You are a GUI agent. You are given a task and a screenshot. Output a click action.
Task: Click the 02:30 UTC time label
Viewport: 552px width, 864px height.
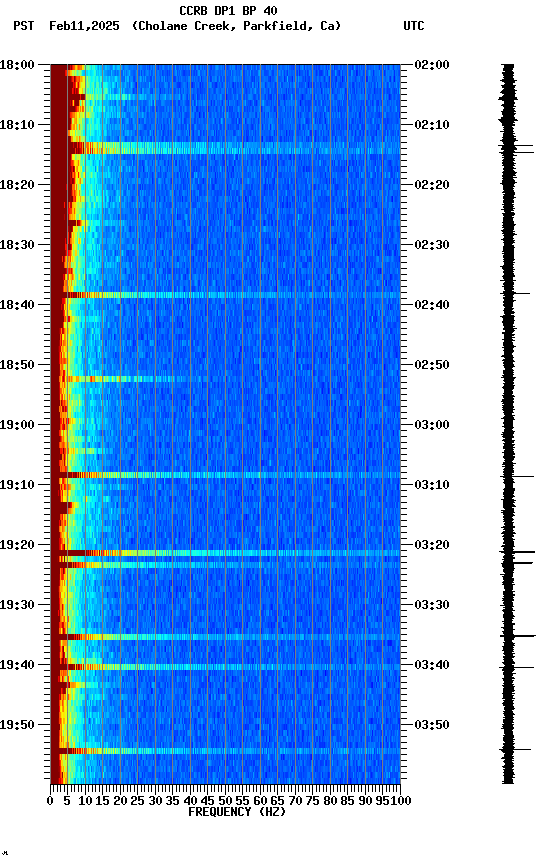point(432,245)
